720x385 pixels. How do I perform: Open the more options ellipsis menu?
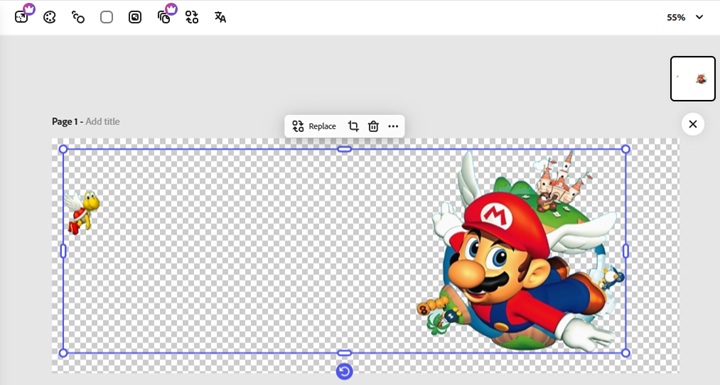(x=394, y=126)
